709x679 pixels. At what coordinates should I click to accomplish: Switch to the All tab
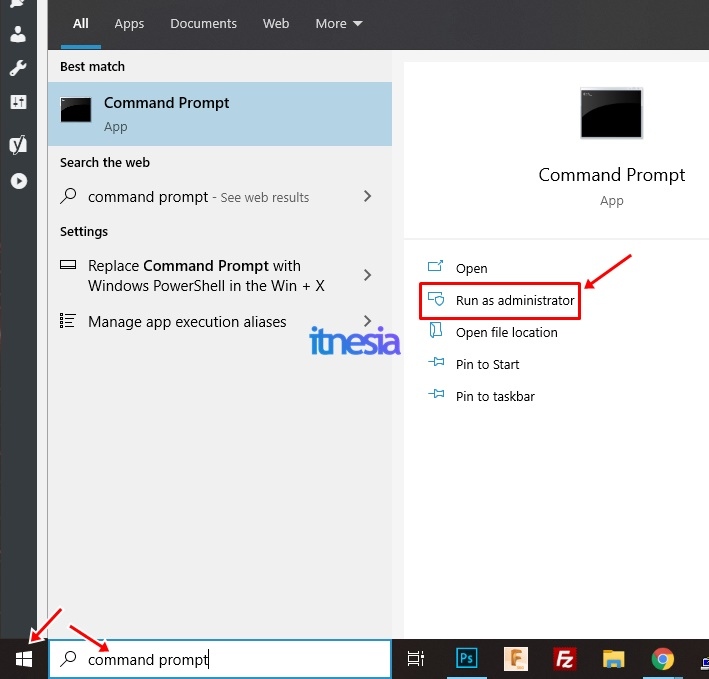click(80, 24)
